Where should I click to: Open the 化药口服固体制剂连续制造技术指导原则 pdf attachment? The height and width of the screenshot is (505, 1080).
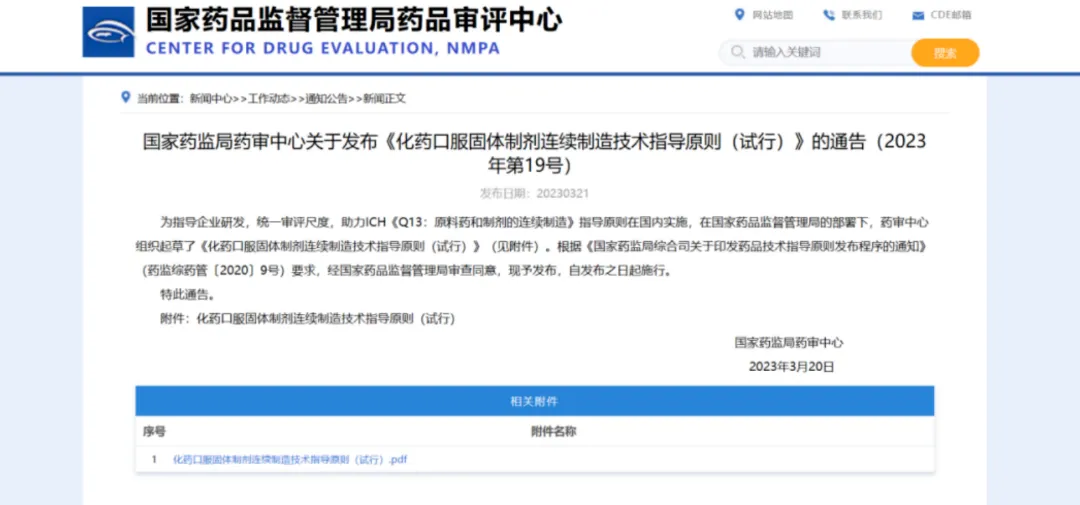[x=290, y=460]
